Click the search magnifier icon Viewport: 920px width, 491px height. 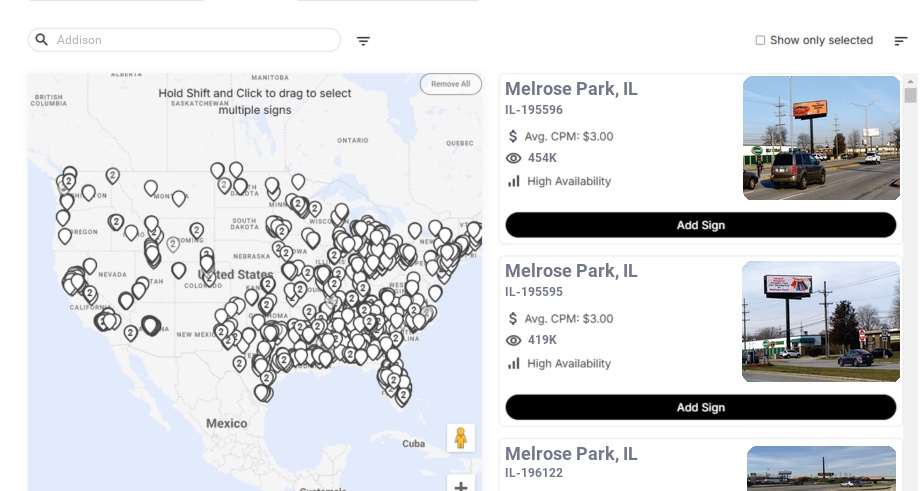click(x=42, y=40)
